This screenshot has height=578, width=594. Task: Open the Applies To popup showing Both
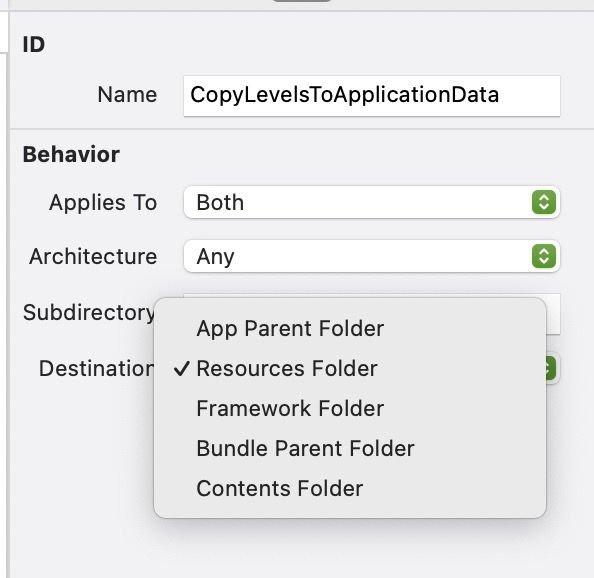(372, 202)
